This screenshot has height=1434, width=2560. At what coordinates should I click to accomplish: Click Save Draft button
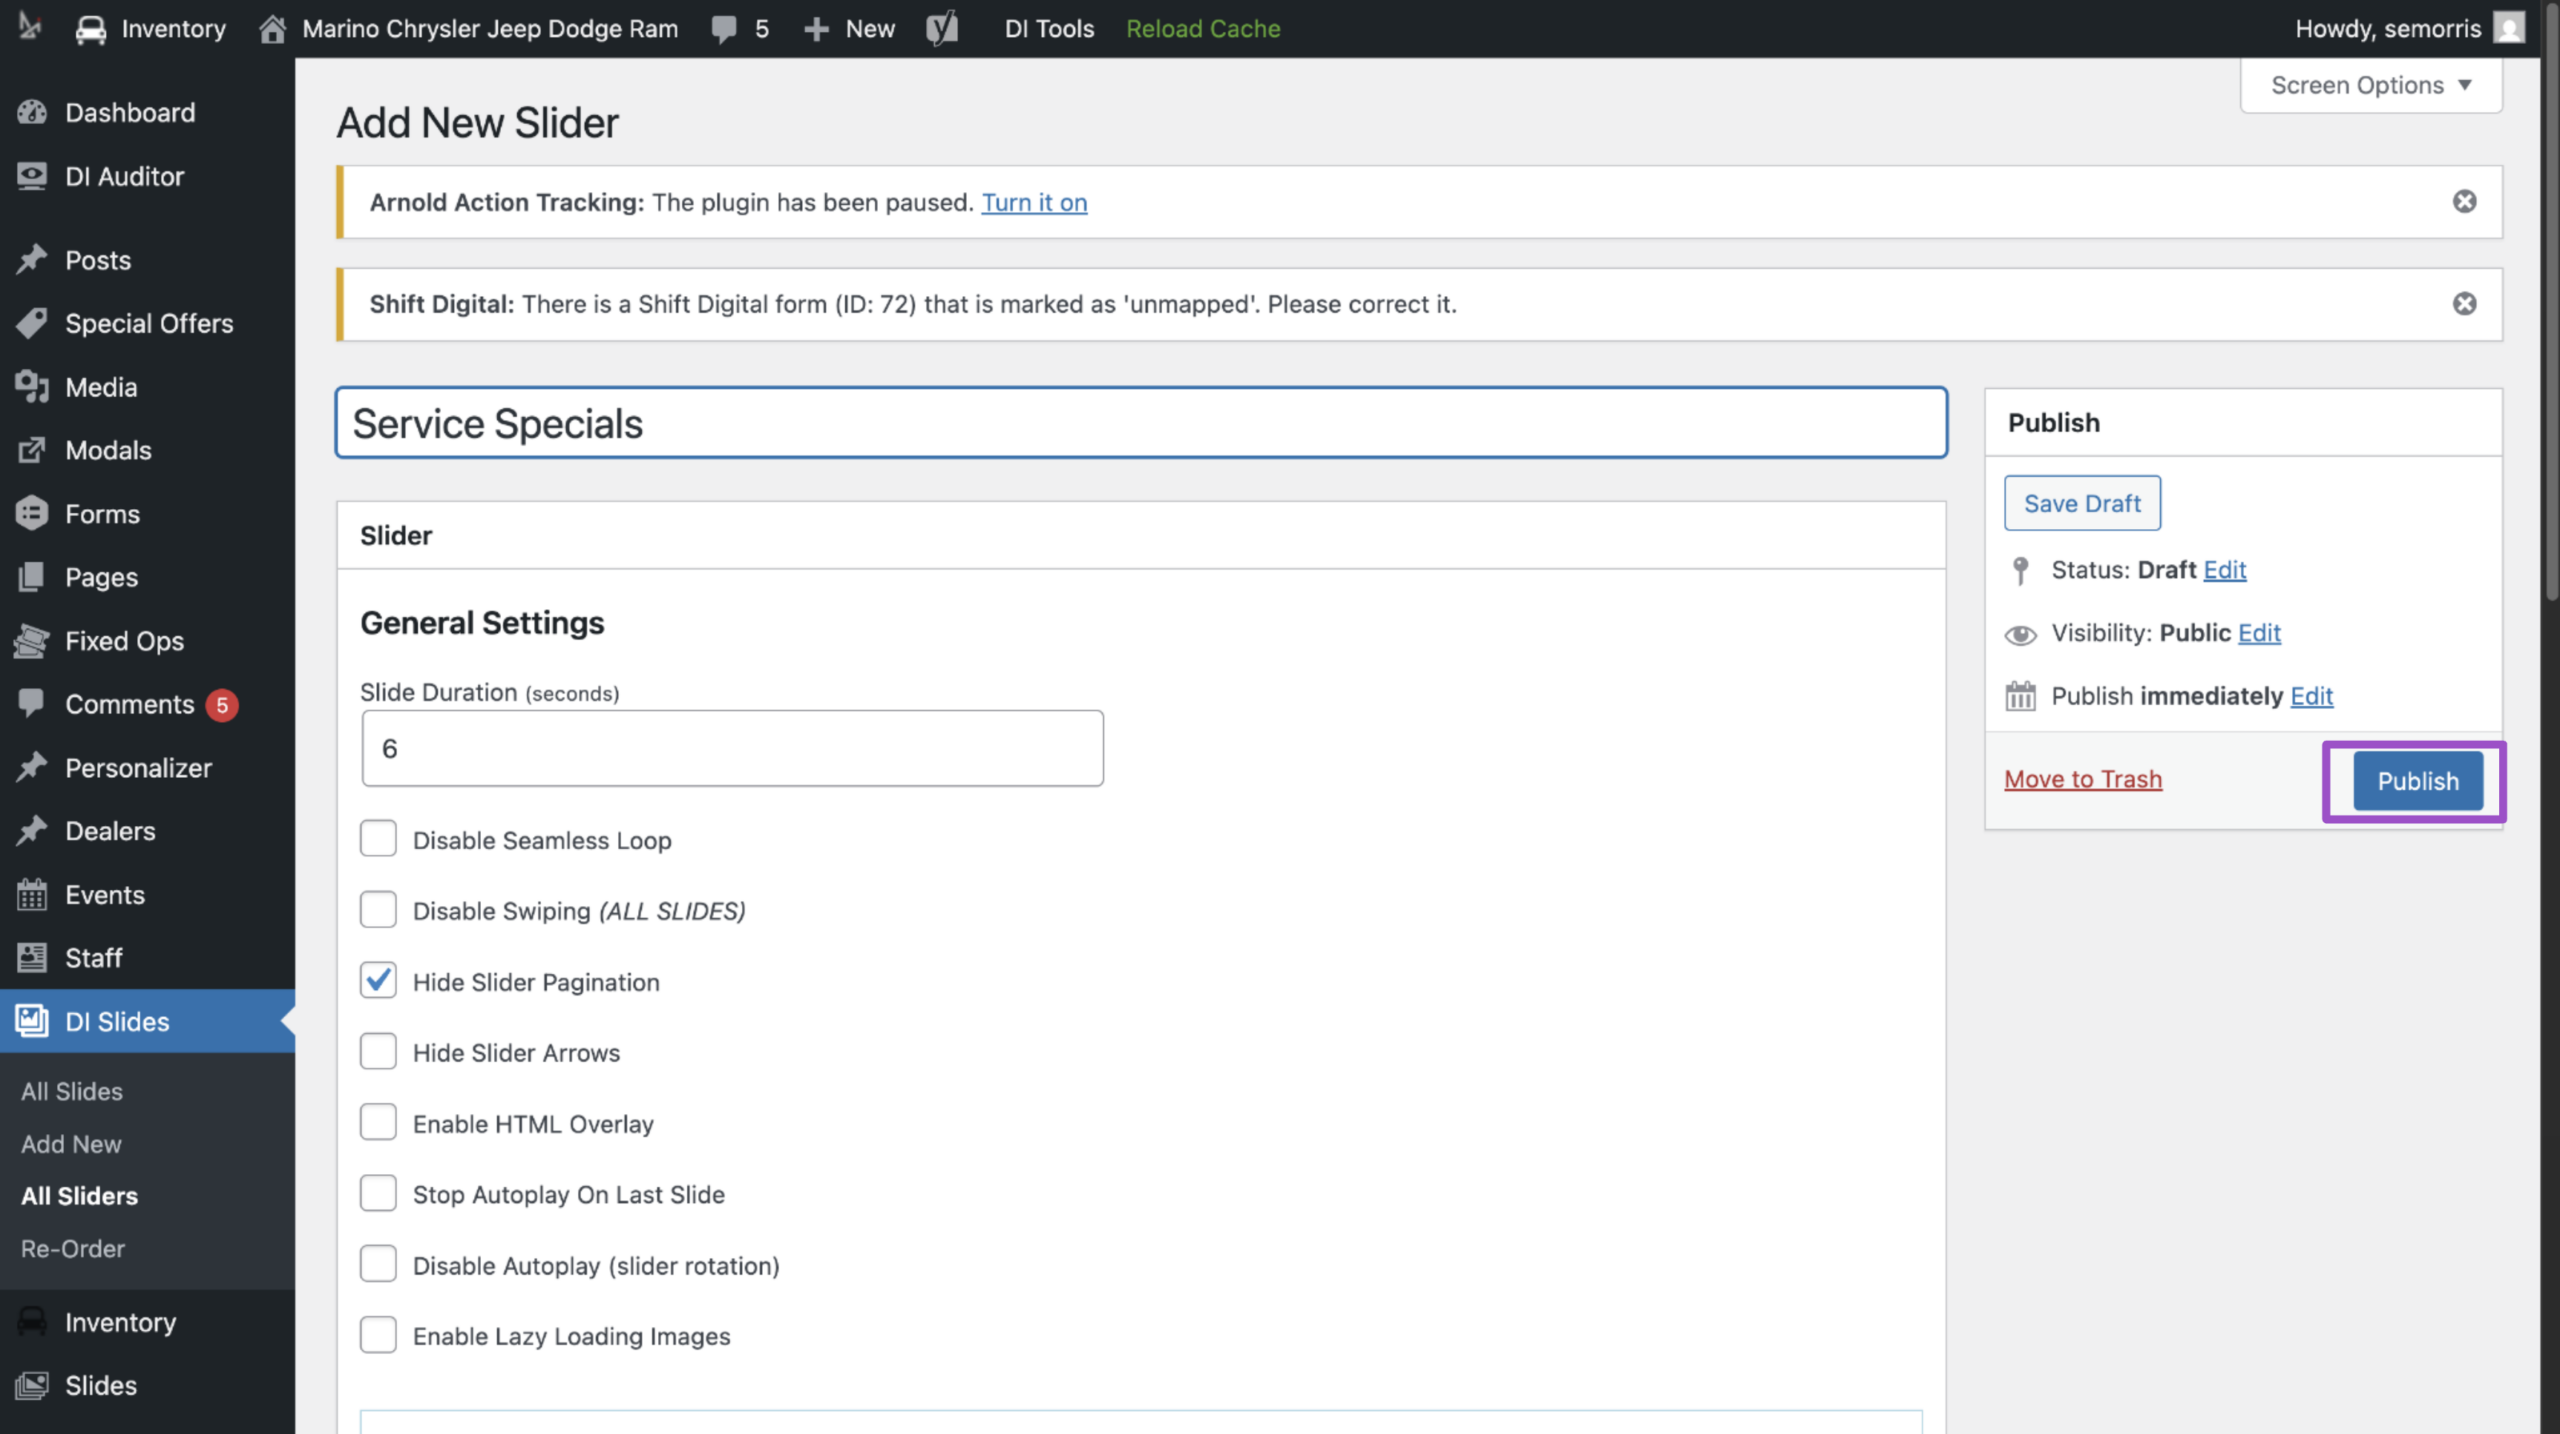pyautogui.click(x=2082, y=503)
